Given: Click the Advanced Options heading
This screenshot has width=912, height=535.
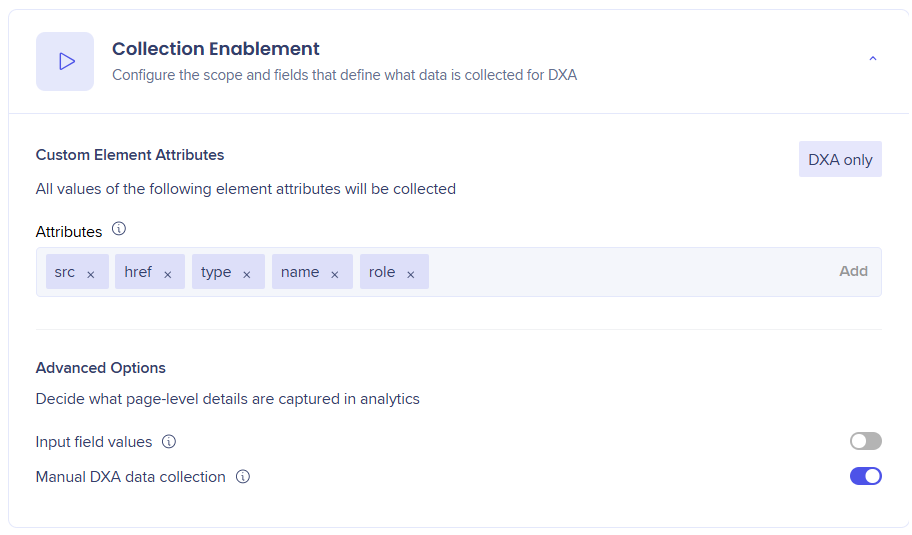Looking at the screenshot, I should (100, 367).
